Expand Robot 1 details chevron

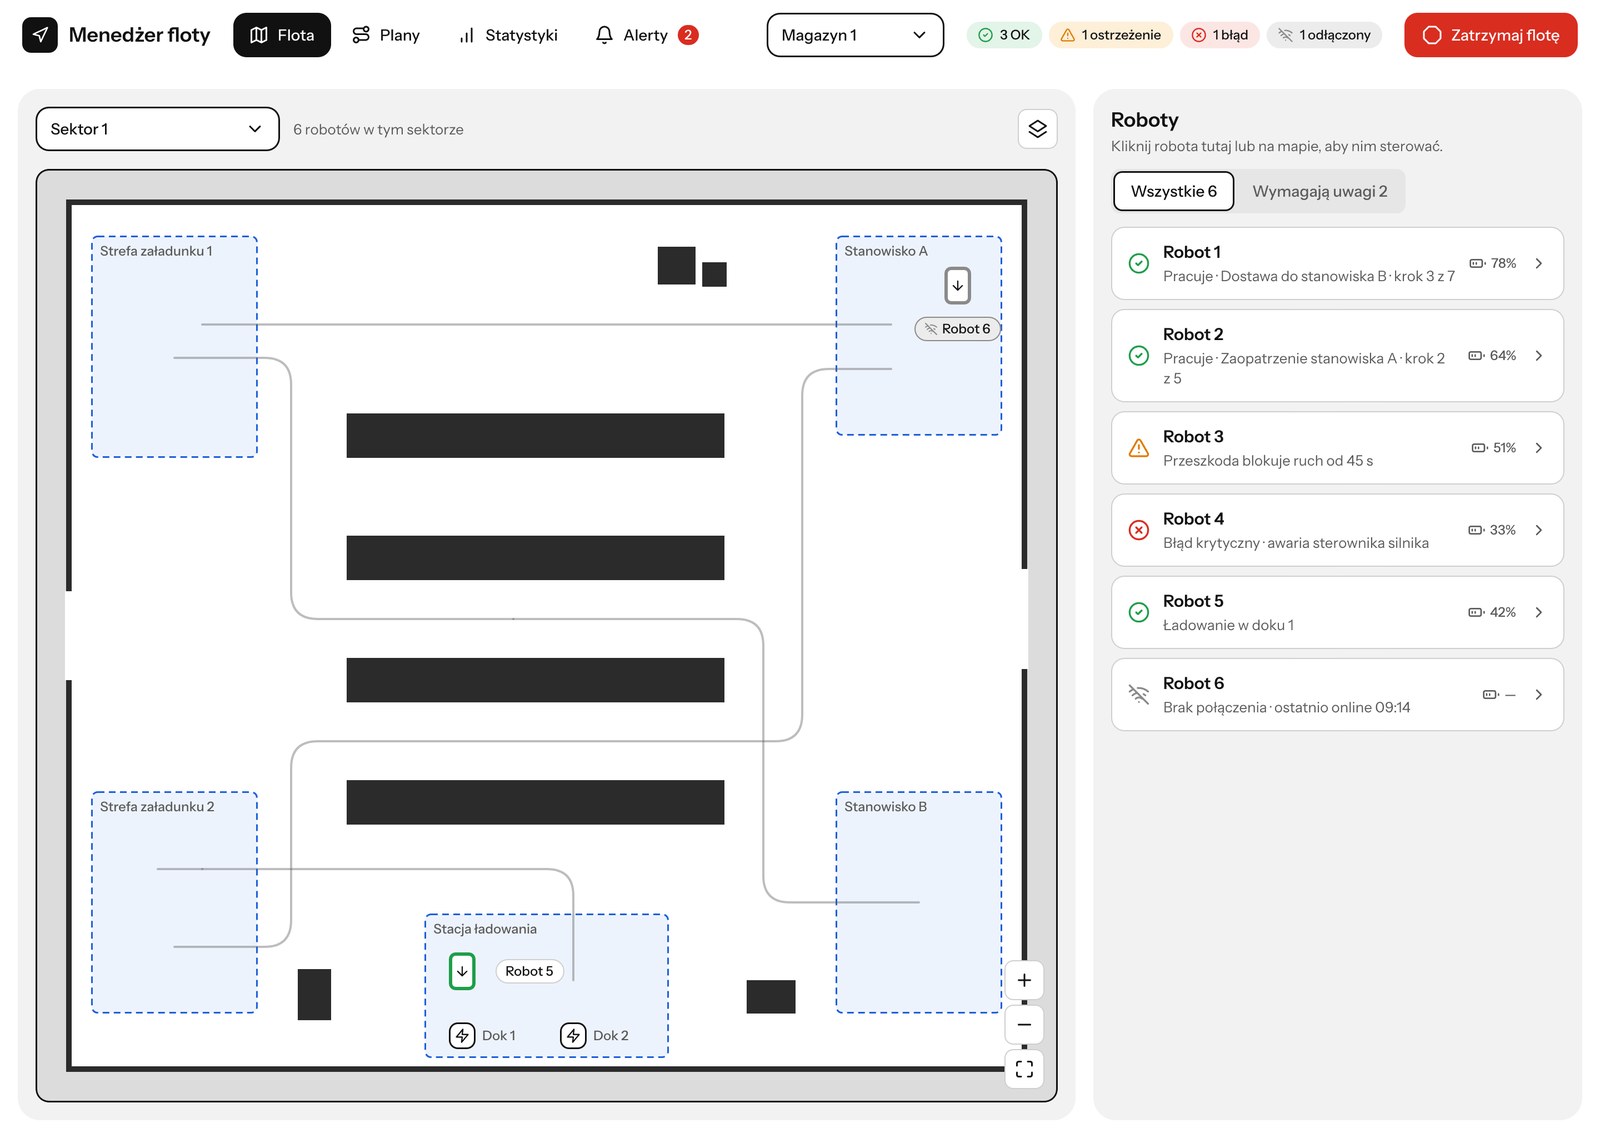point(1538,263)
